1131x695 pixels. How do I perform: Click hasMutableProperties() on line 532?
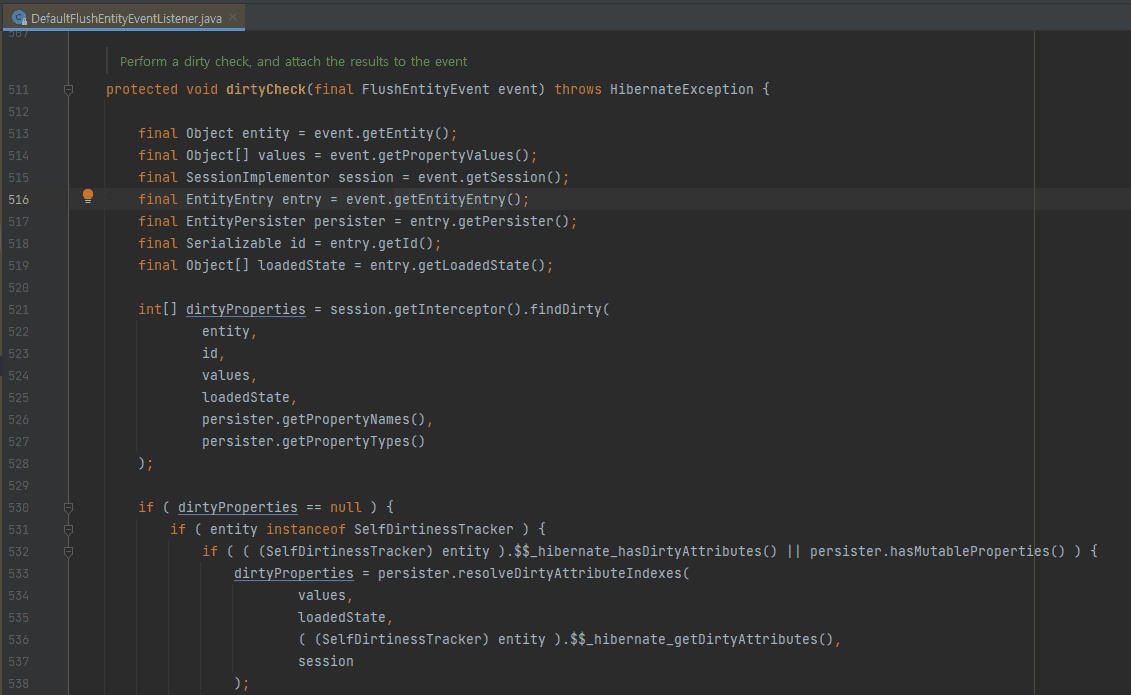[977, 552]
